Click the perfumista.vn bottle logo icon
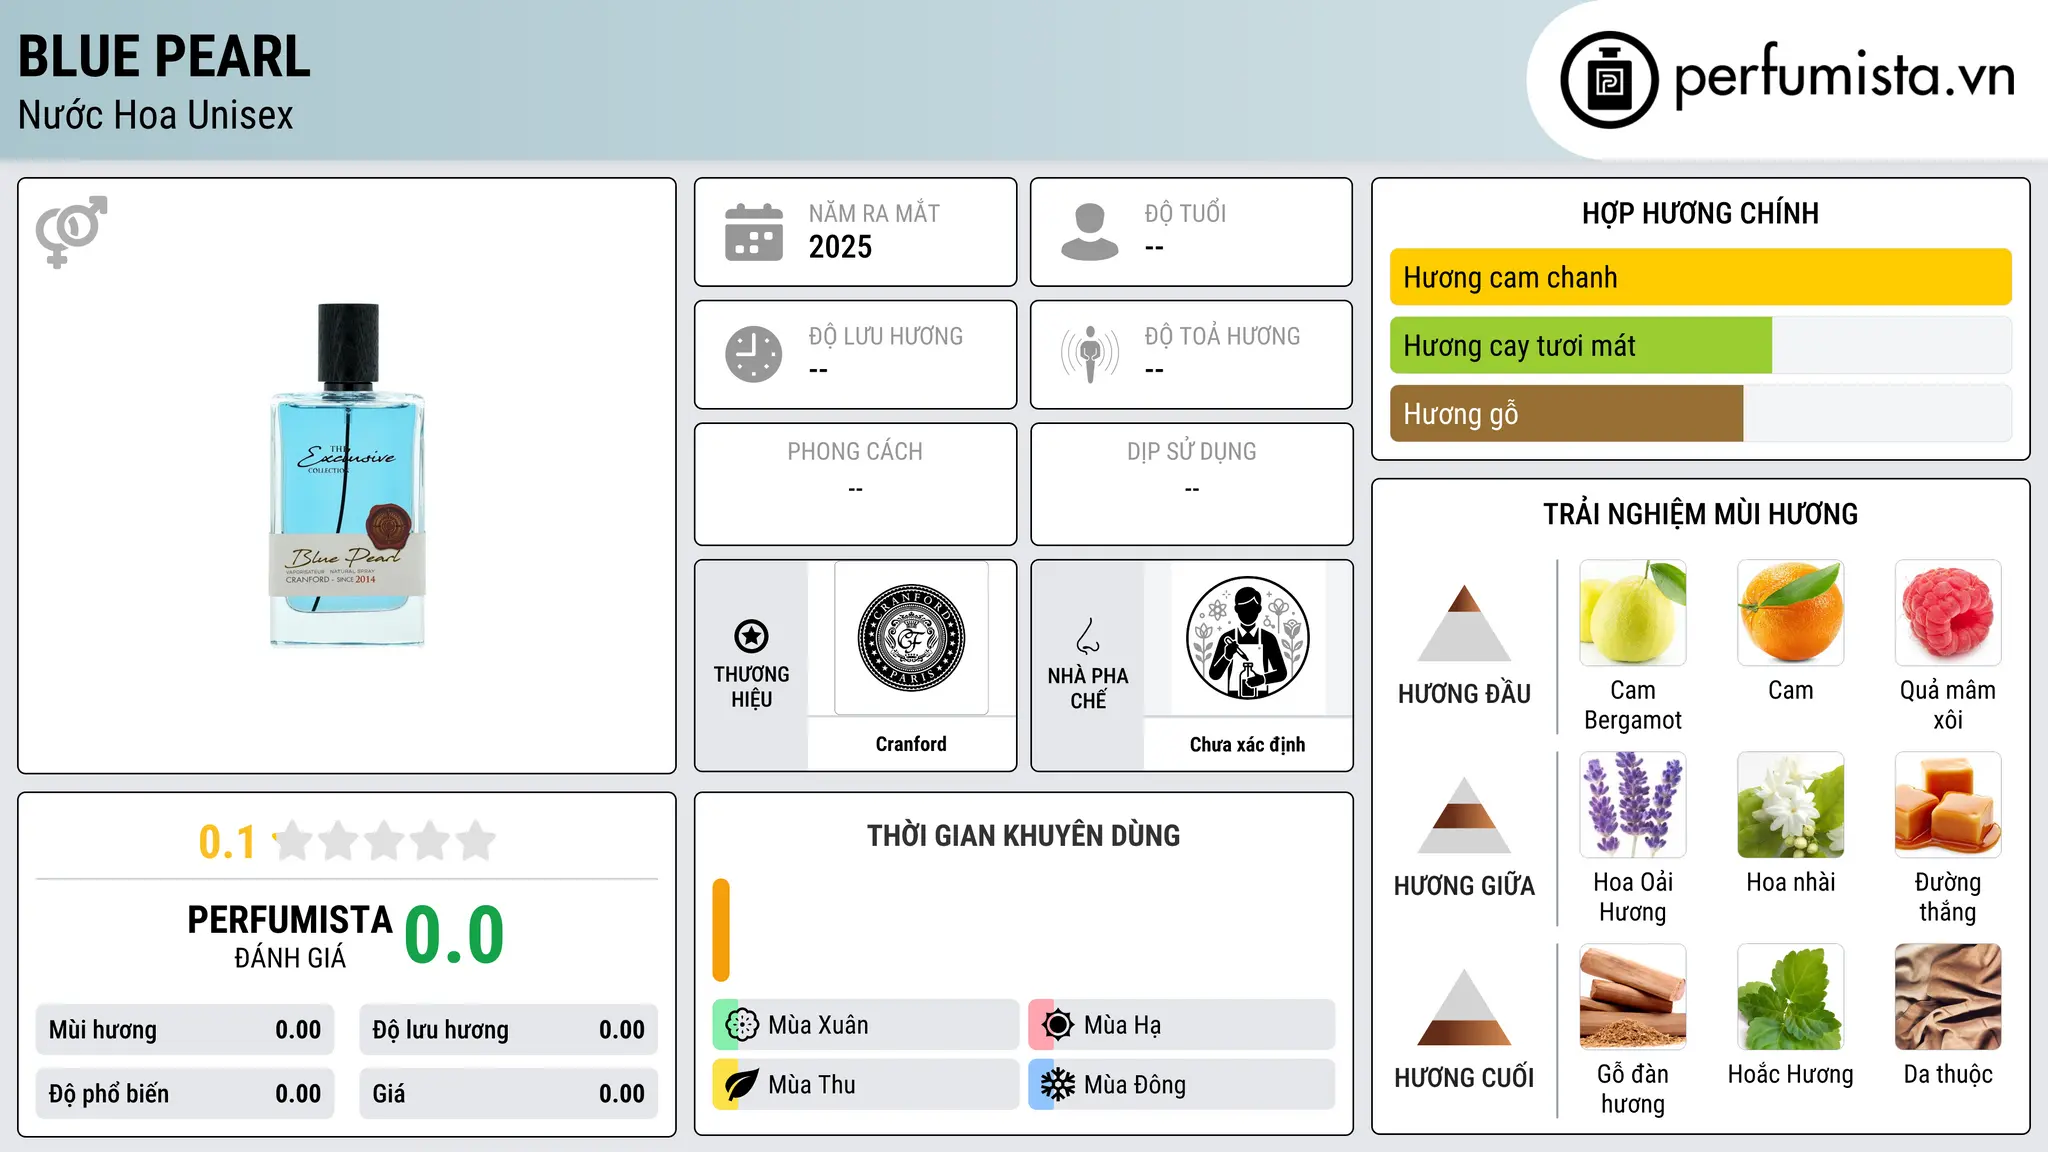Screen dimensions: 2048x1152 [1609, 80]
